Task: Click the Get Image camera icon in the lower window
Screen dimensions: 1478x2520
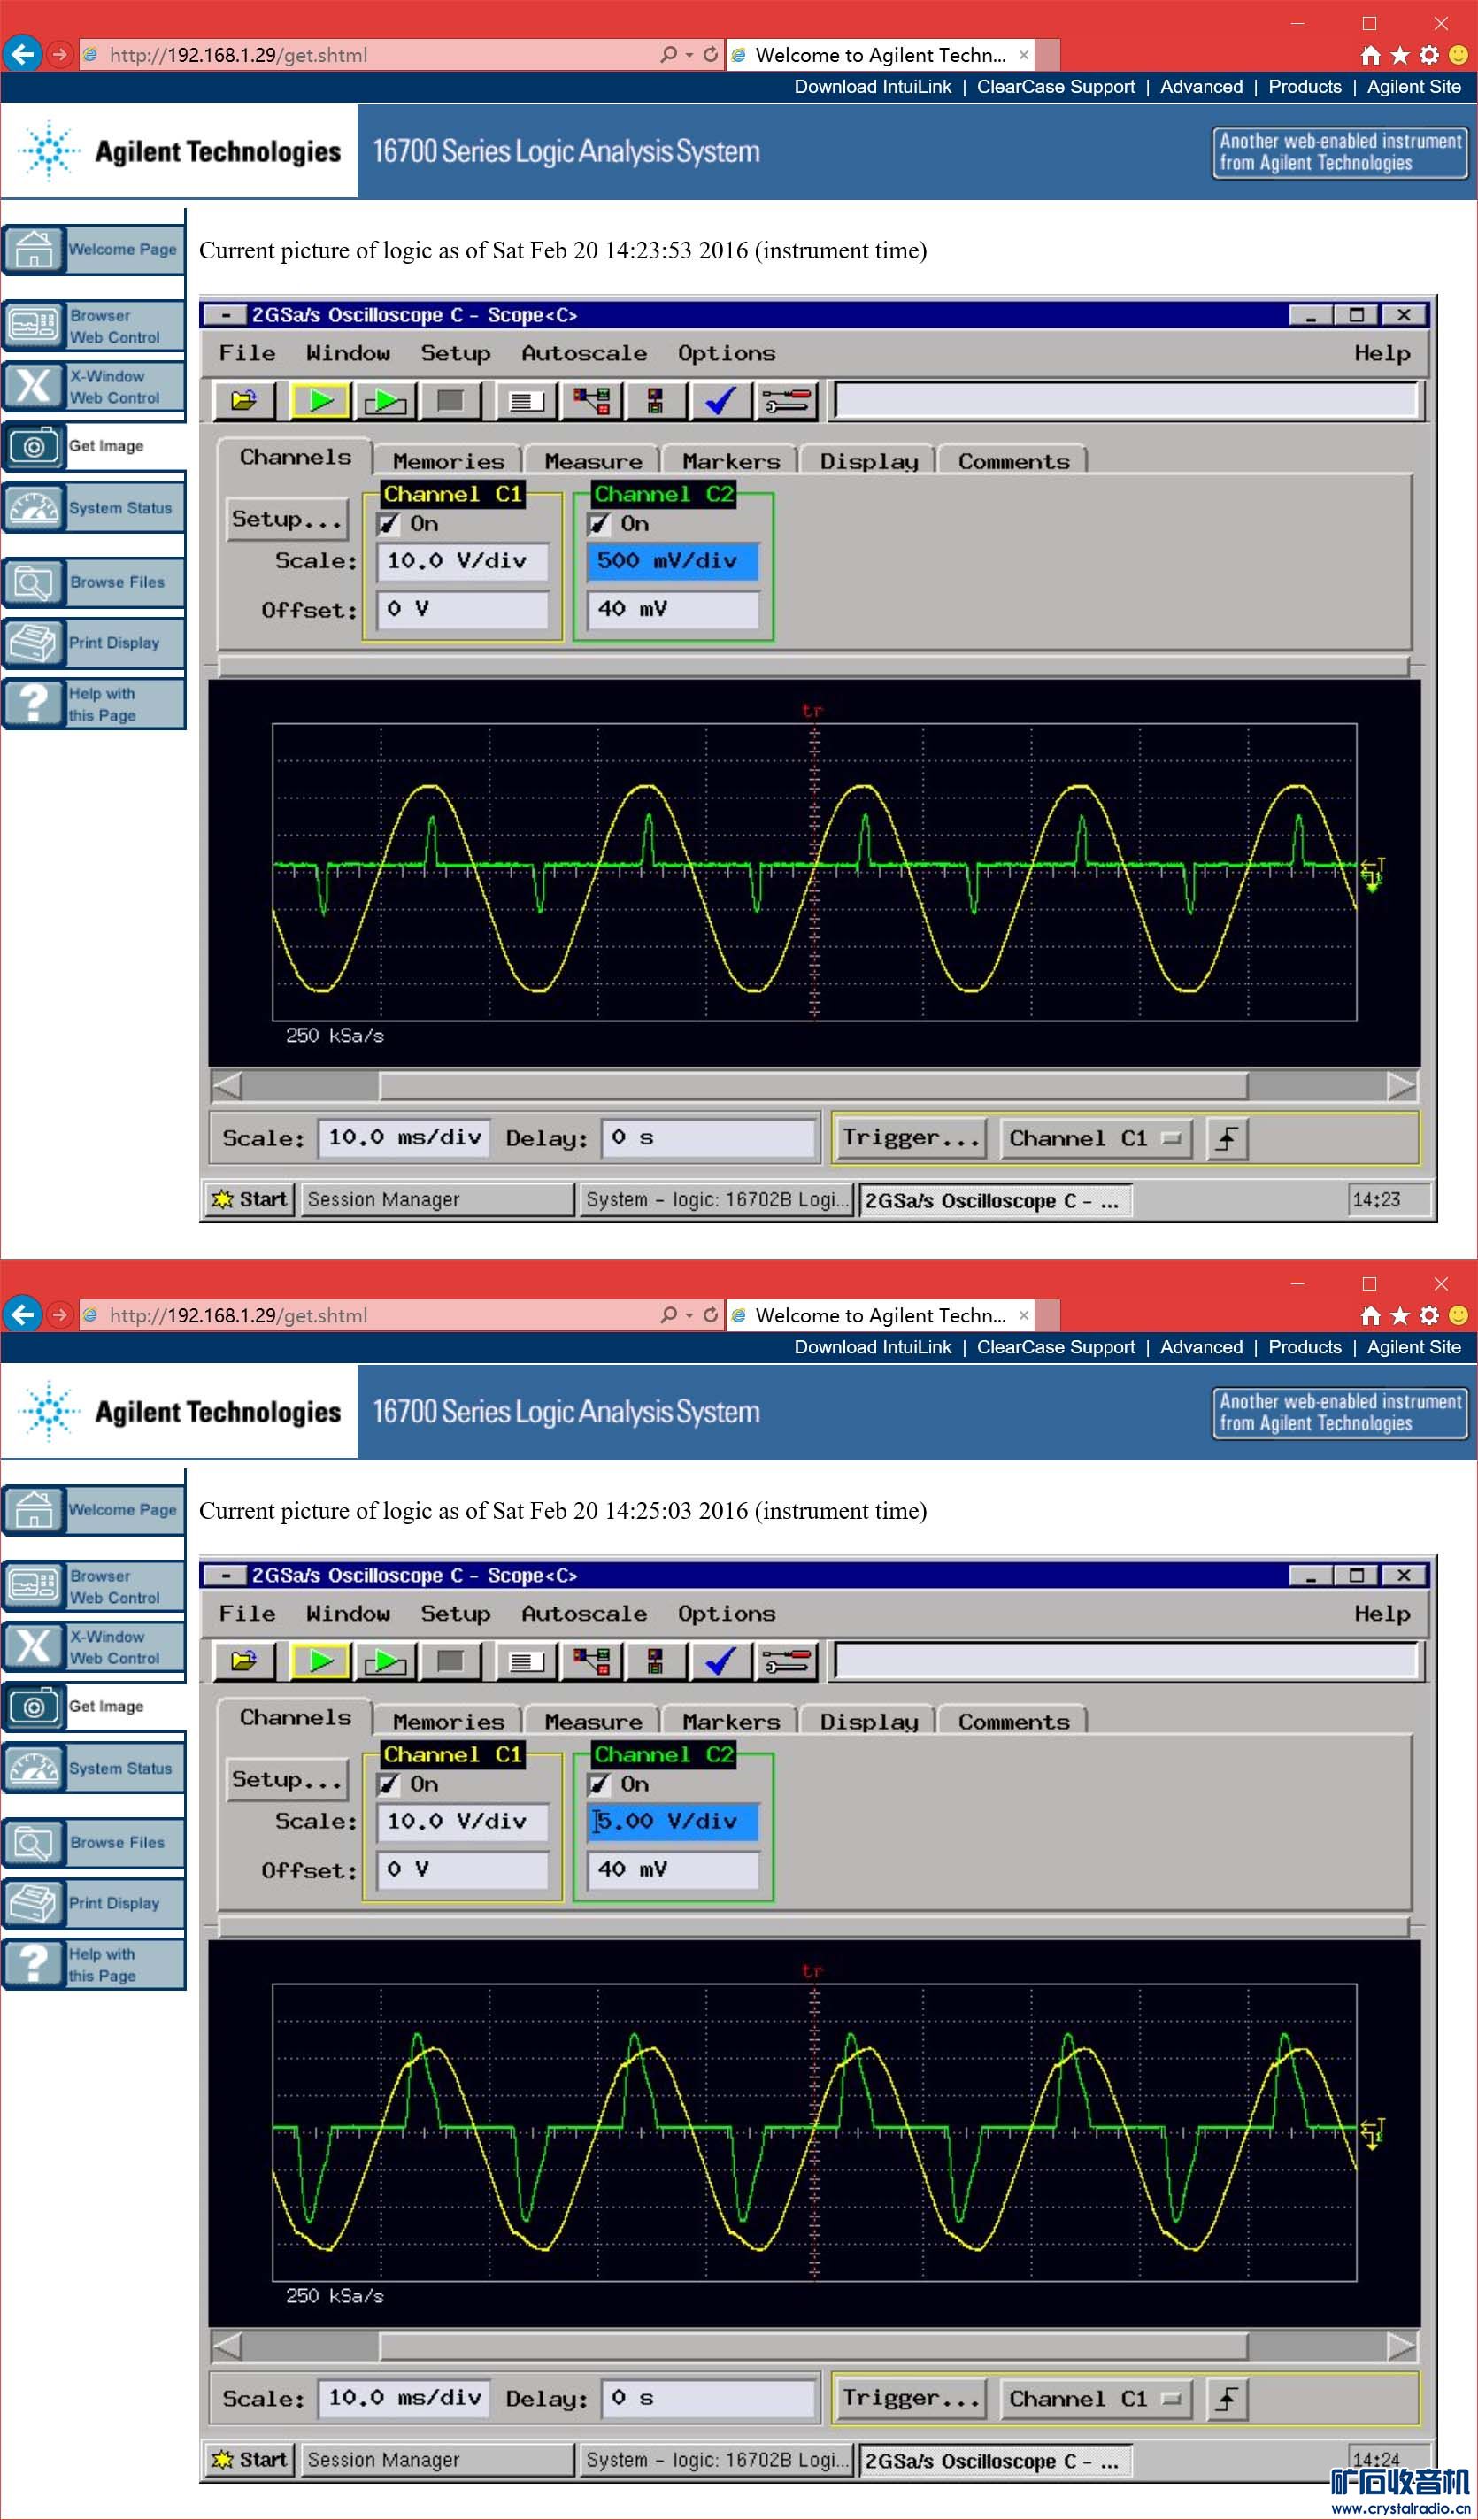Action: 33,1706
